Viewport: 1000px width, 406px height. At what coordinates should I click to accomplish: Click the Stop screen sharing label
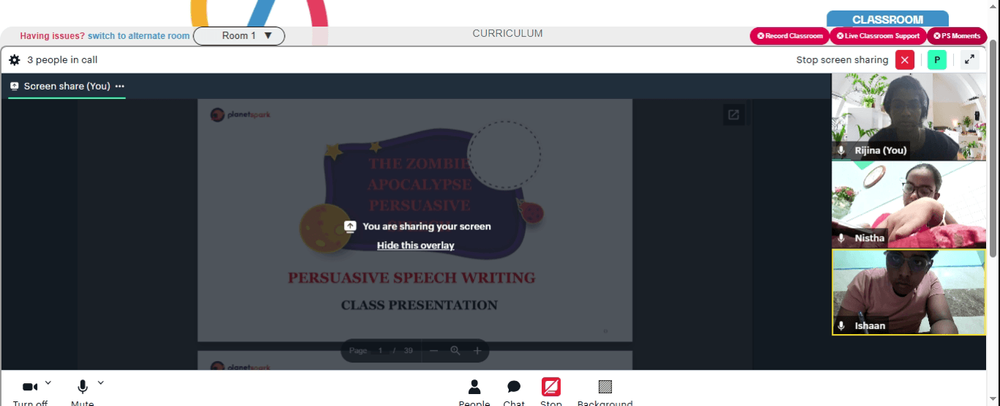pyautogui.click(x=842, y=60)
